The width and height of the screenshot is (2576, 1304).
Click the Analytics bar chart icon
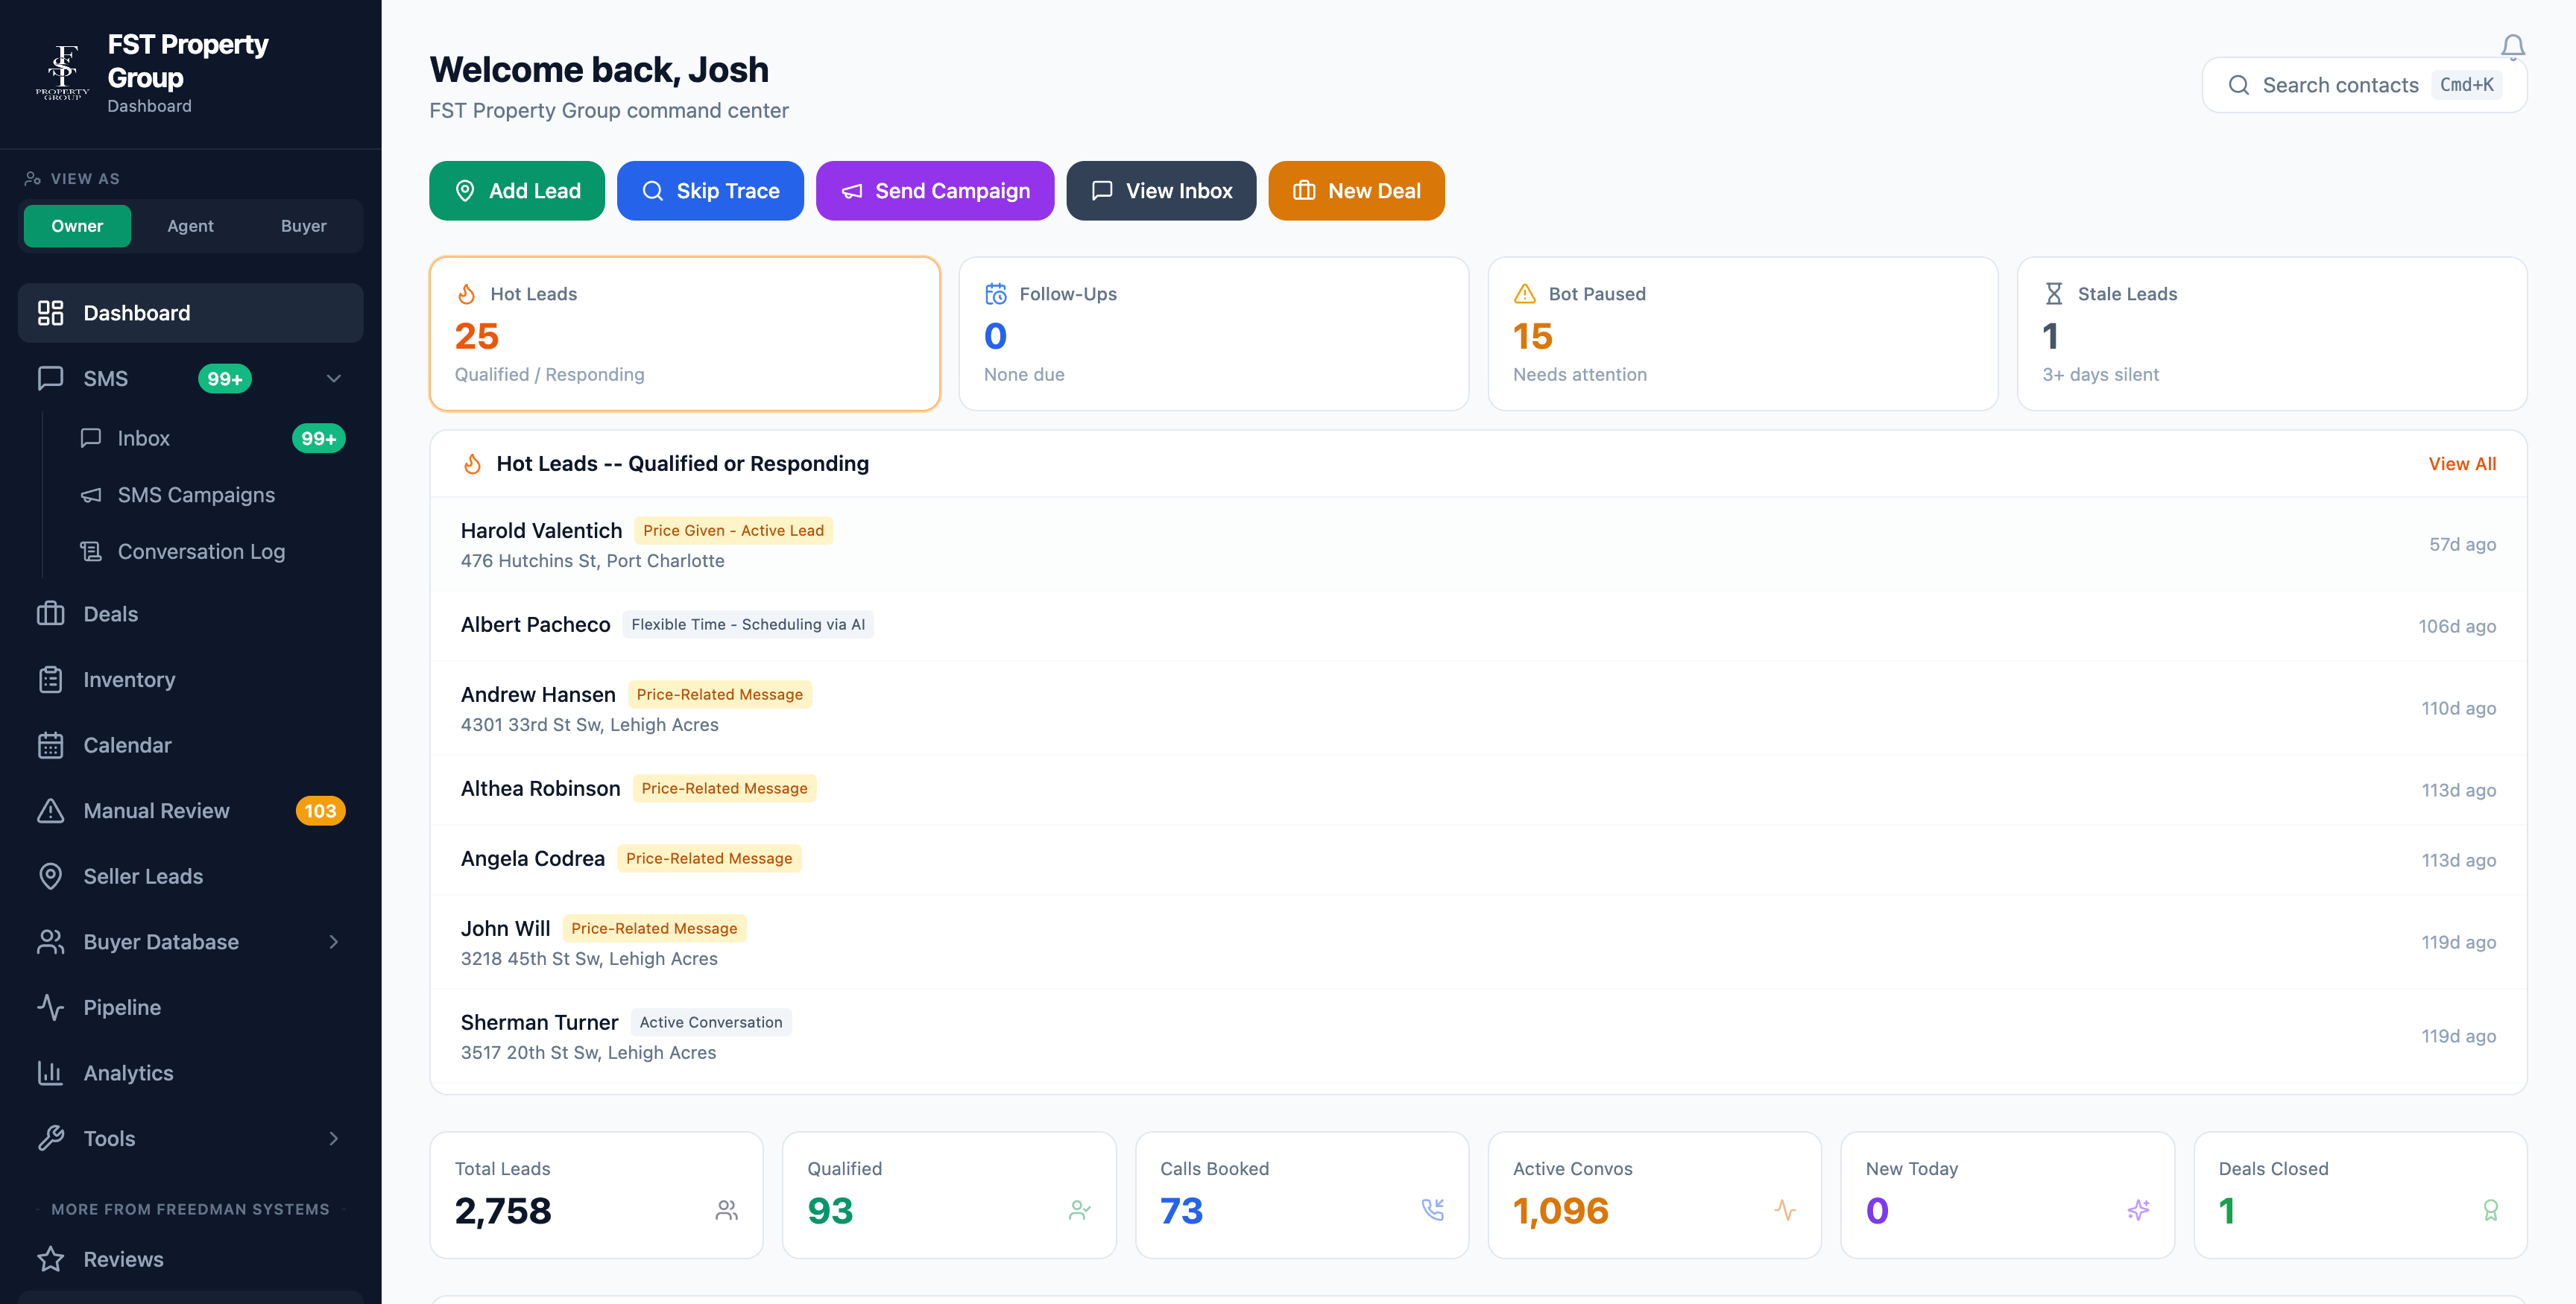50,1073
